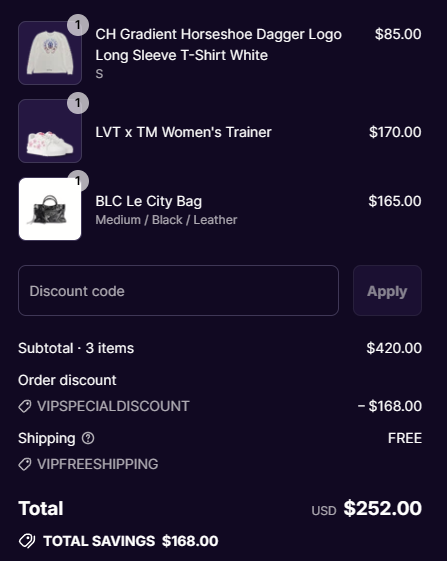Click quantity badge on the long sleeve T-shirt

click(x=78, y=25)
